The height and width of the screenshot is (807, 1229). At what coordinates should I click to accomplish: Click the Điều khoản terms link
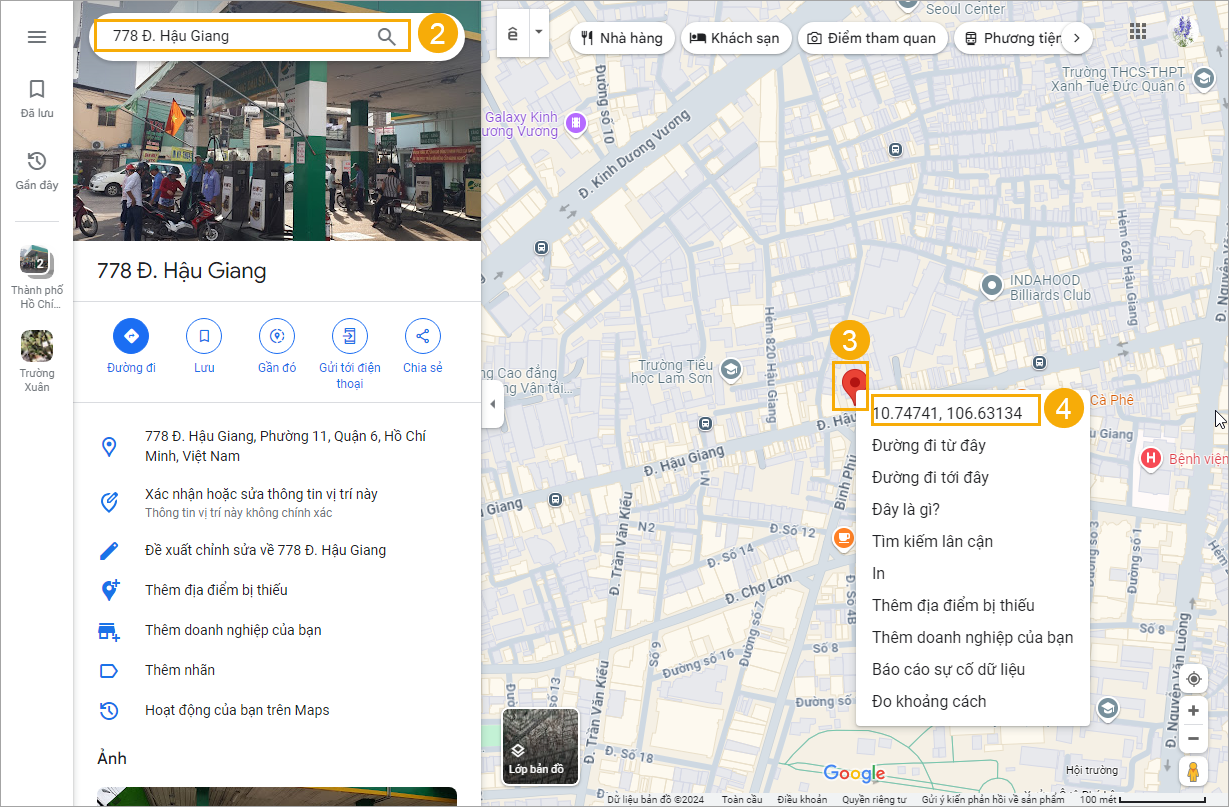[x=802, y=800]
